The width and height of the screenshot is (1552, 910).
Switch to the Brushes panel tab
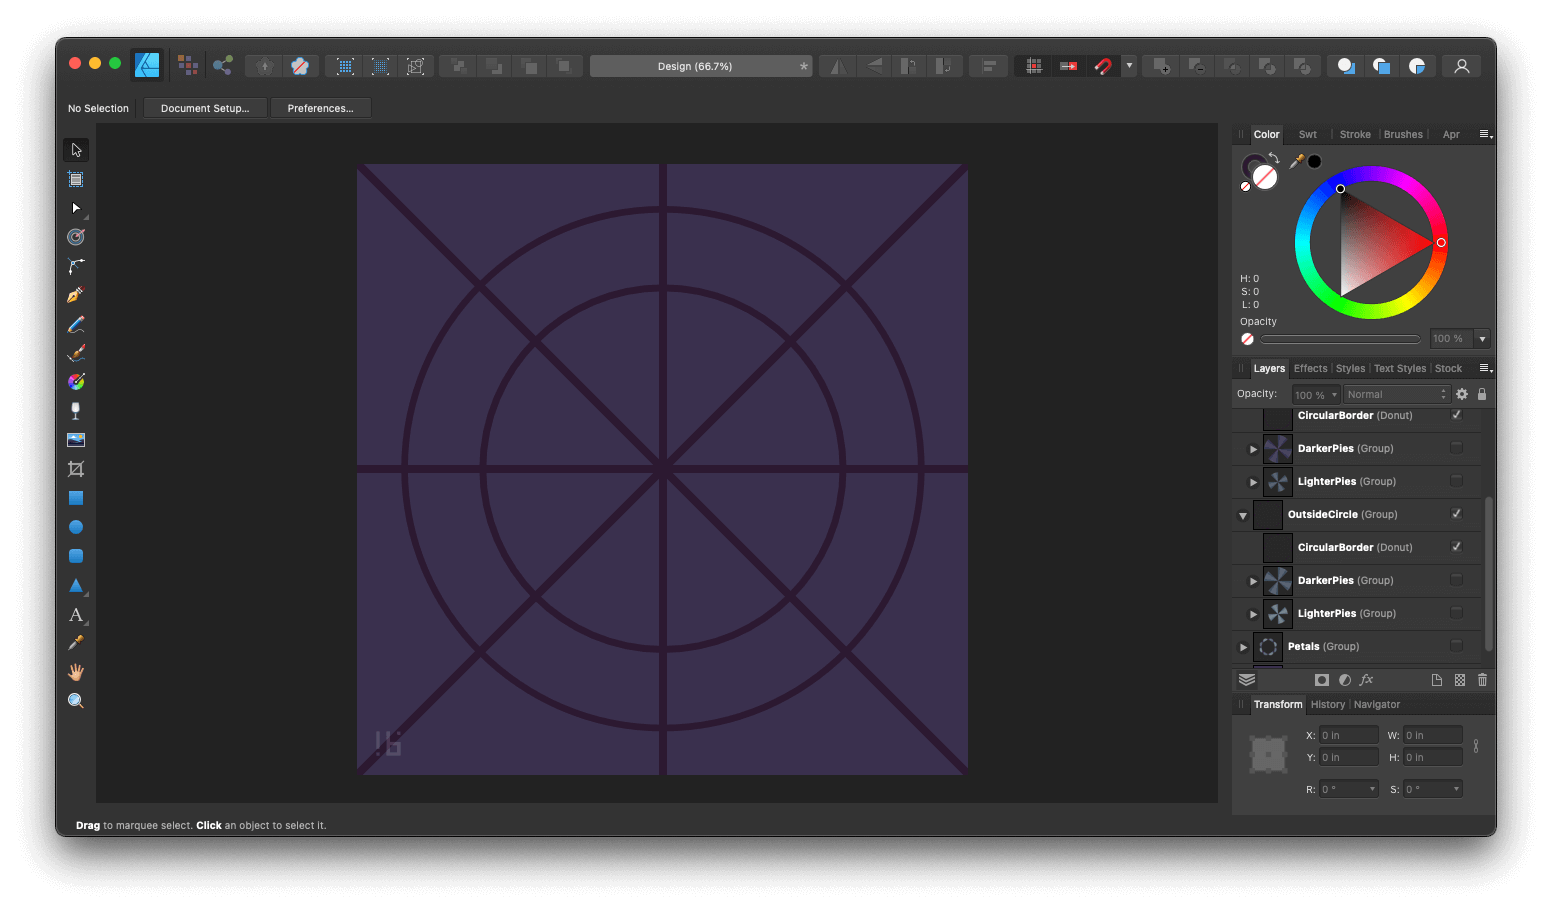[x=1403, y=134]
